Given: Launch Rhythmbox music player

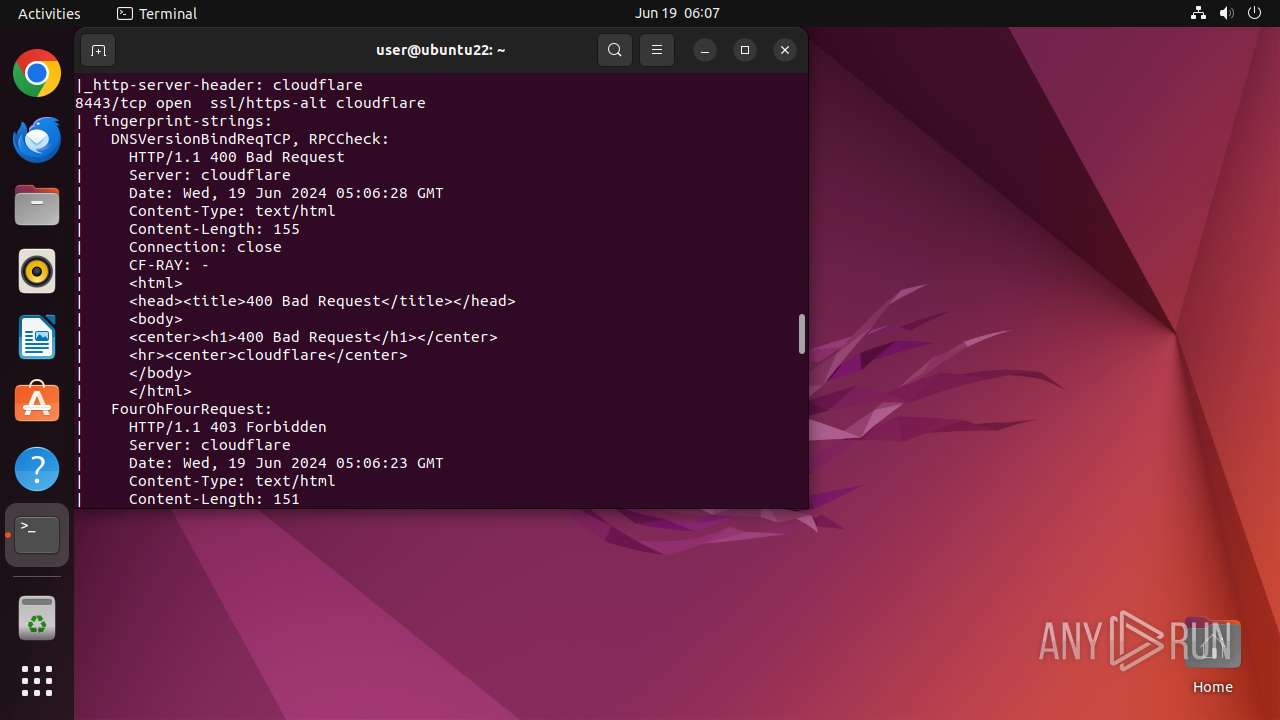Looking at the screenshot, I should (x=37, y=271).
